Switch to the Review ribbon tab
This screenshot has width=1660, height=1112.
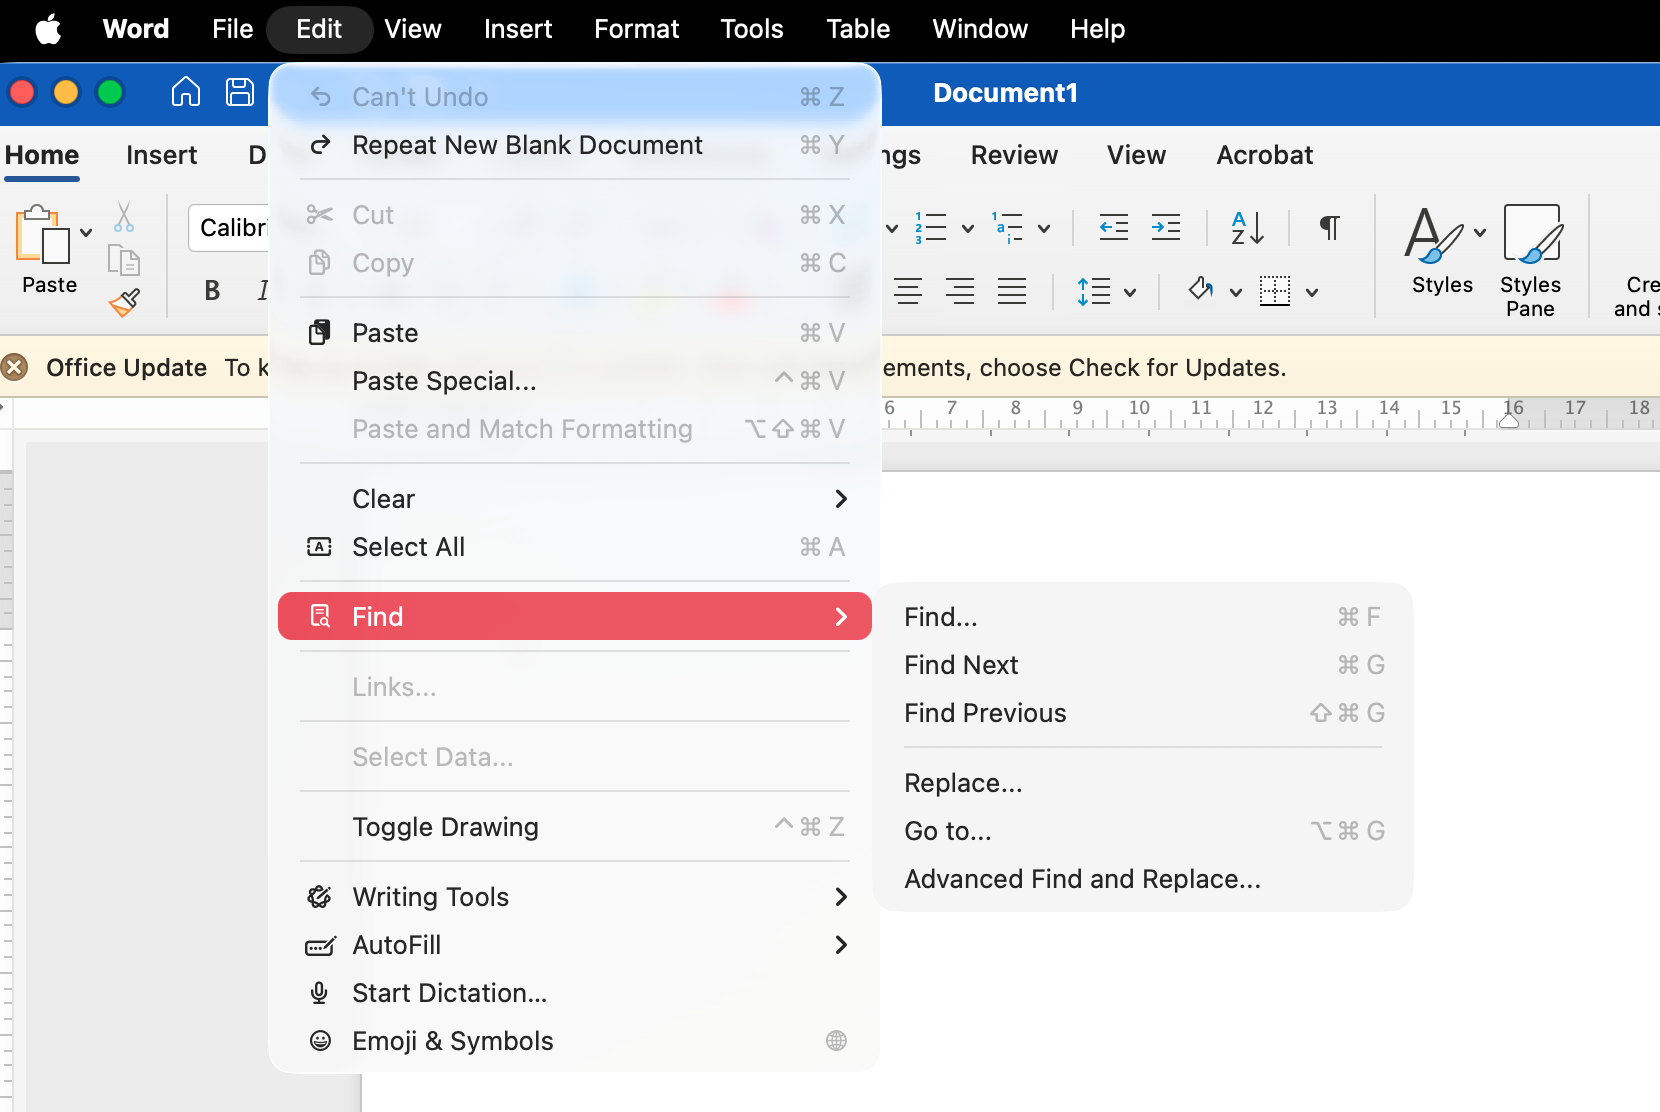[1014, 155]
